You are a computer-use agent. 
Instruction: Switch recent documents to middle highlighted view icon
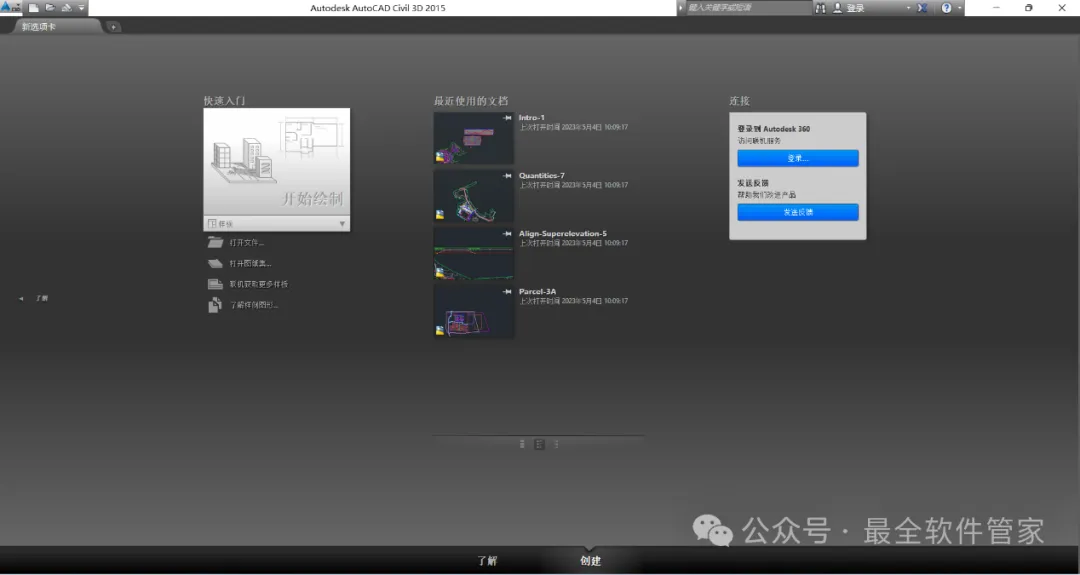(539, 444)
